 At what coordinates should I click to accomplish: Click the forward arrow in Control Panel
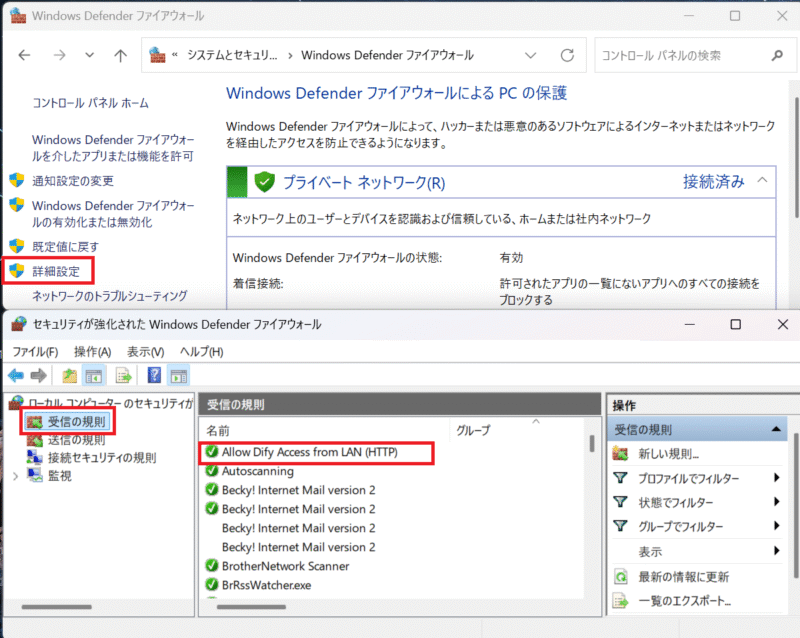[x=60, y=55]
